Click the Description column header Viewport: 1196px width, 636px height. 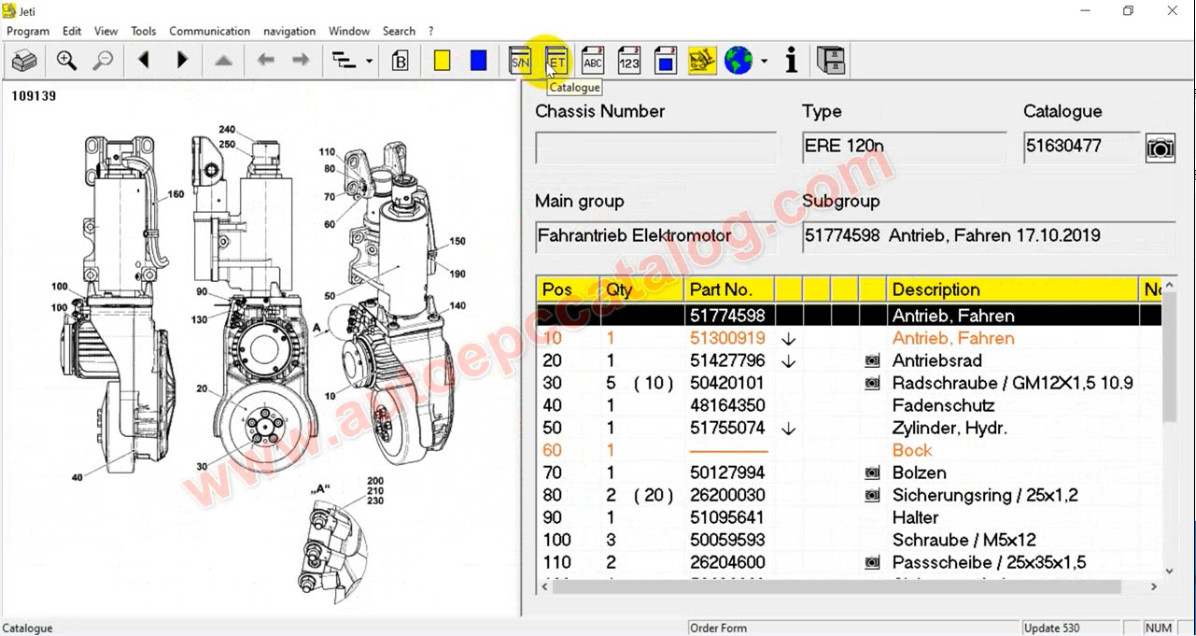[1012, 290]
